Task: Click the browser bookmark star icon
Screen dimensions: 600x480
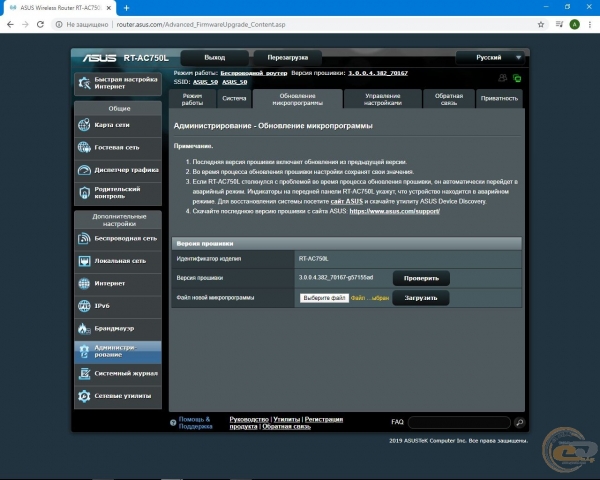Action: tap(541, 24)
